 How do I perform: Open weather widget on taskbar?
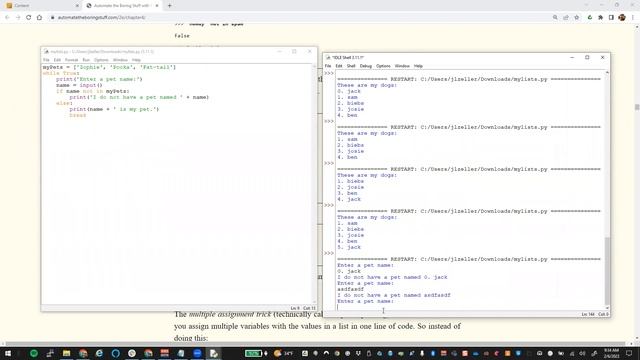click(284, 353)
